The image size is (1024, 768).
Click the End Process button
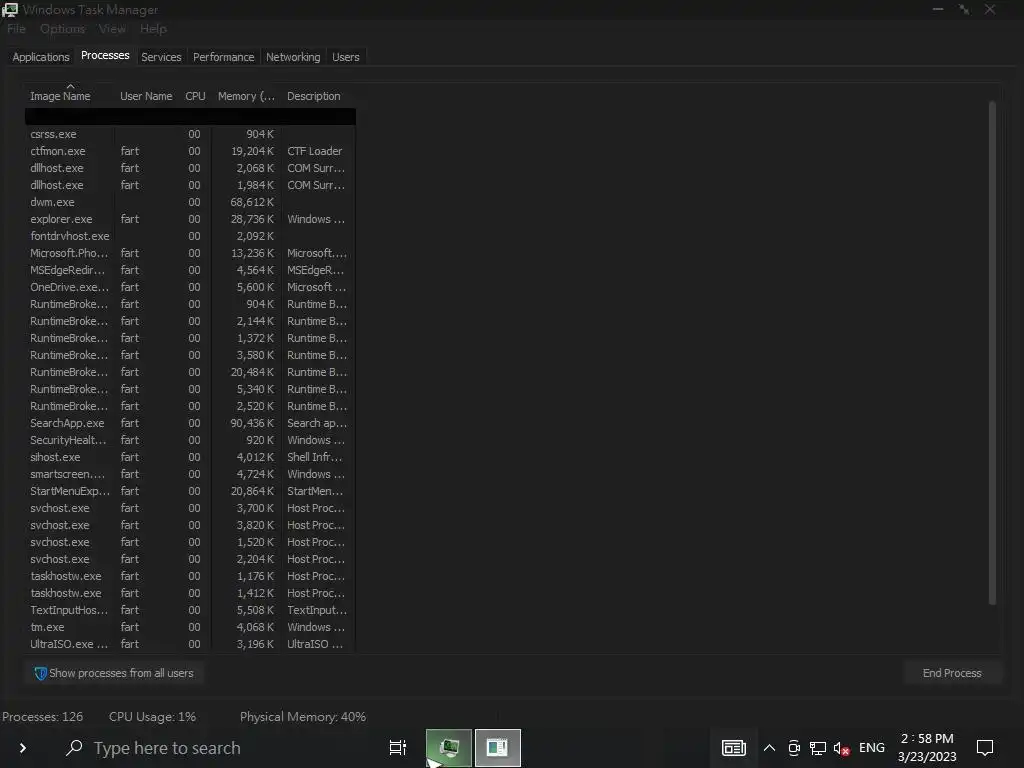(952, 673)
